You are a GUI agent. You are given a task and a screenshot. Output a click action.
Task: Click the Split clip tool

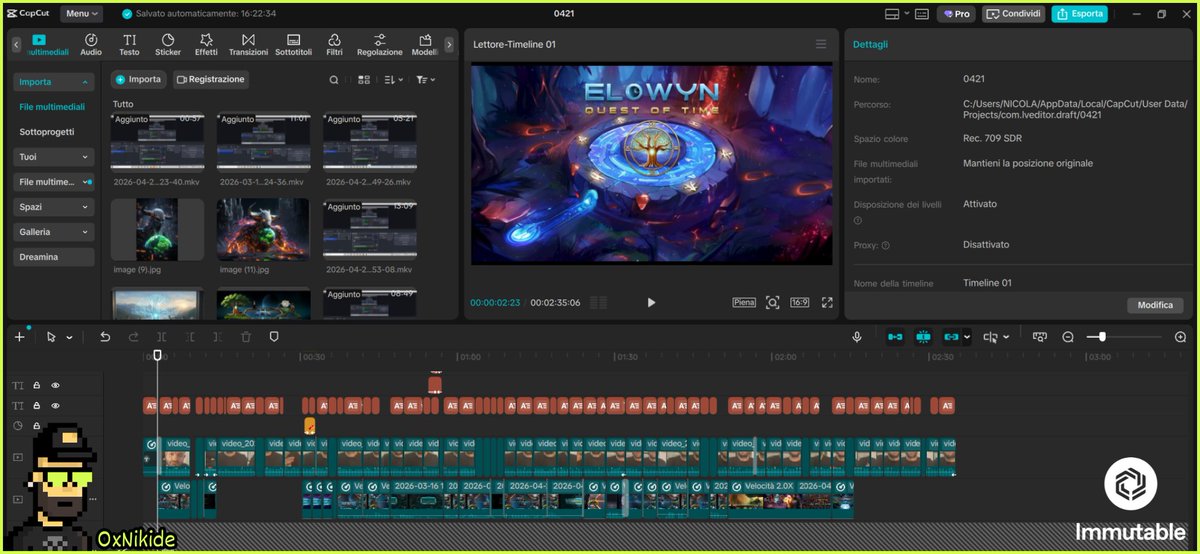(161, 337)
